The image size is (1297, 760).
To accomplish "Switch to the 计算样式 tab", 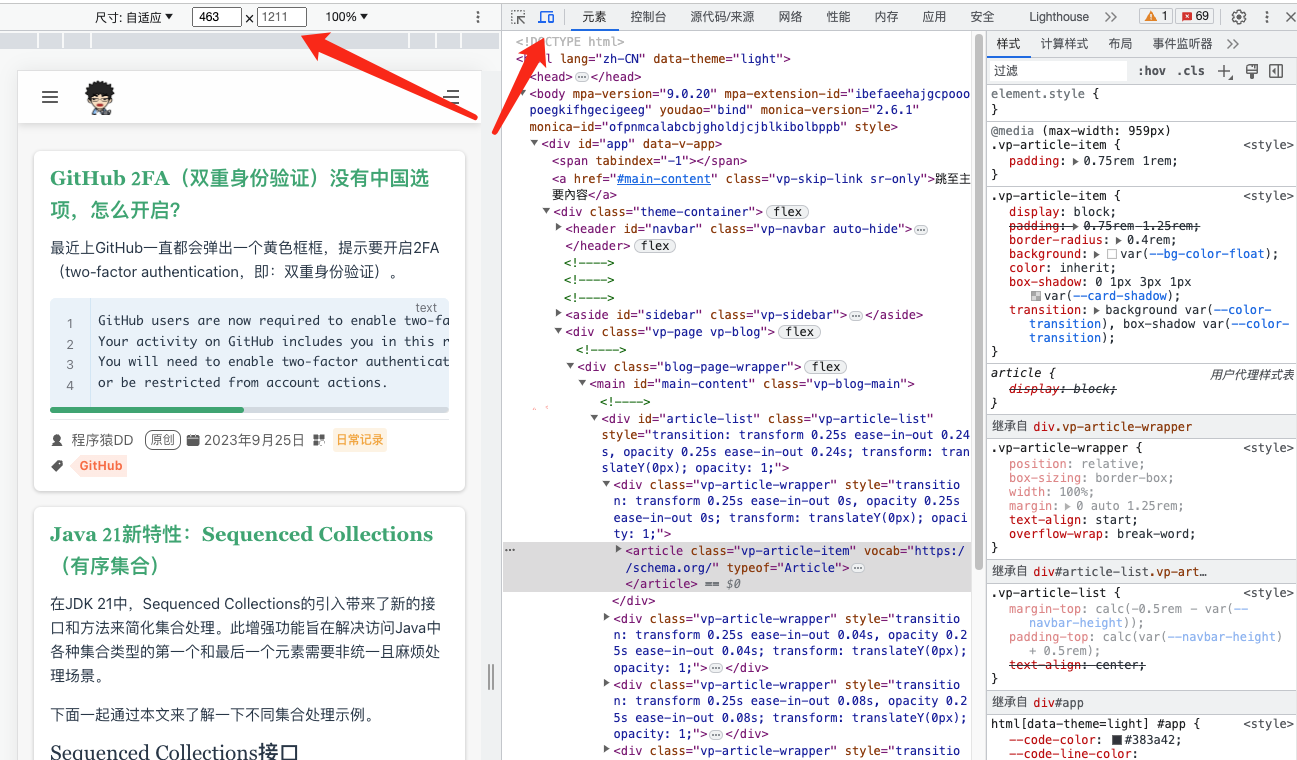I will (x=1064, y=44).
